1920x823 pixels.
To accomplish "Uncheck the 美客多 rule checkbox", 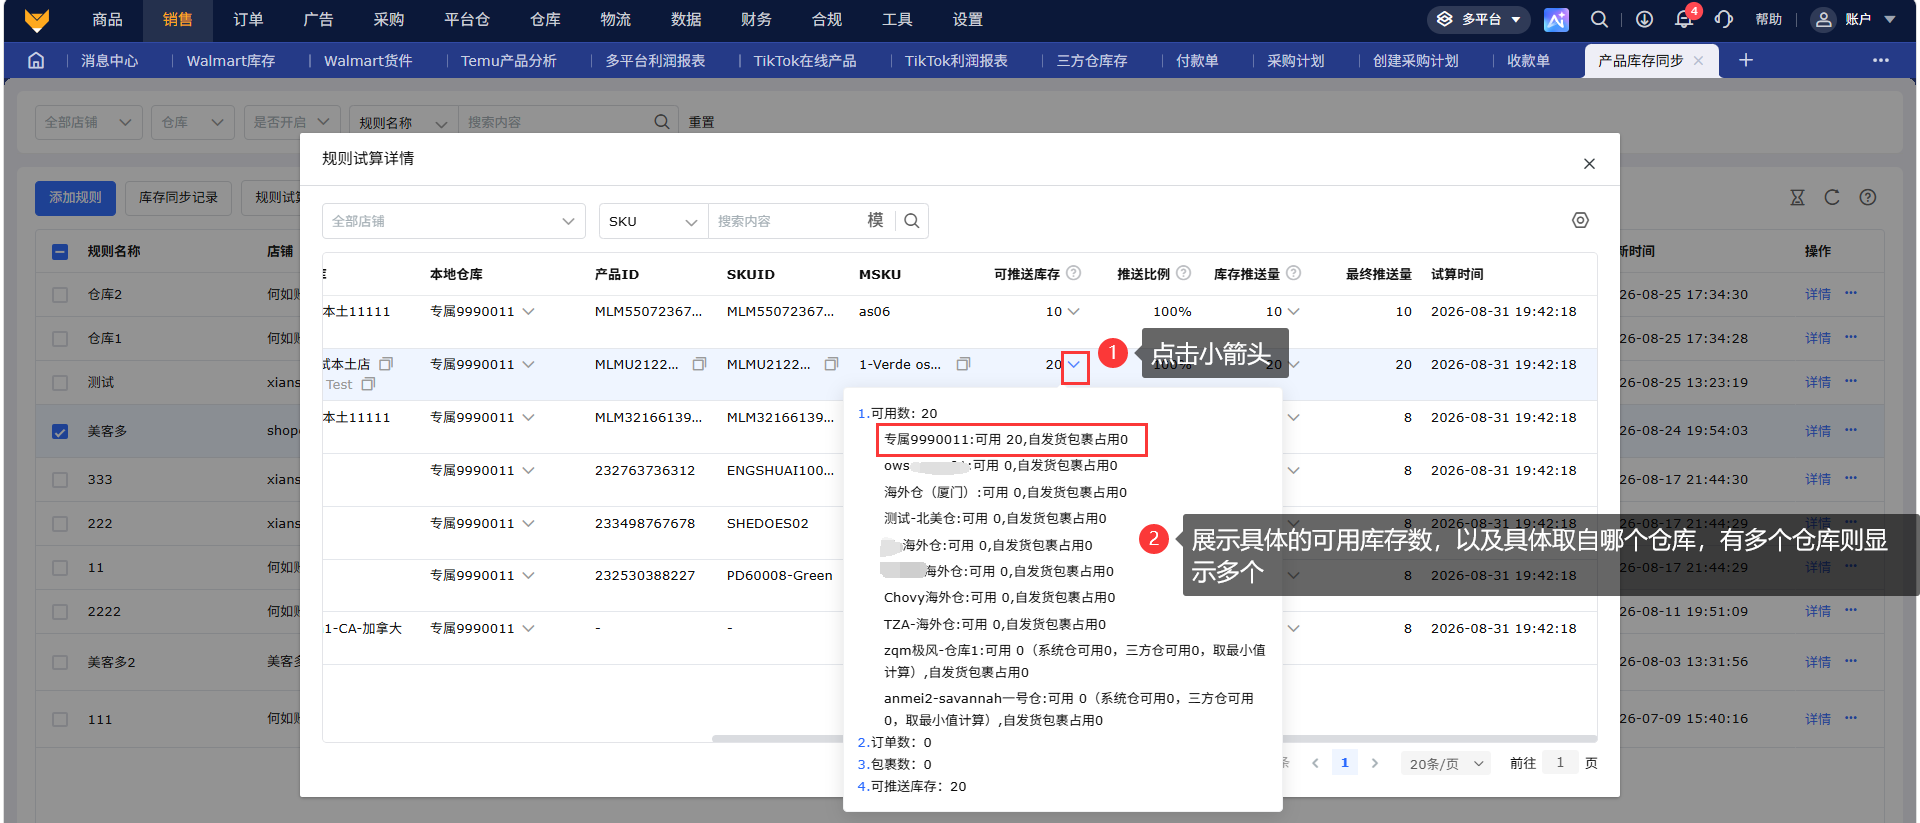I will click(x=60, y=432).
